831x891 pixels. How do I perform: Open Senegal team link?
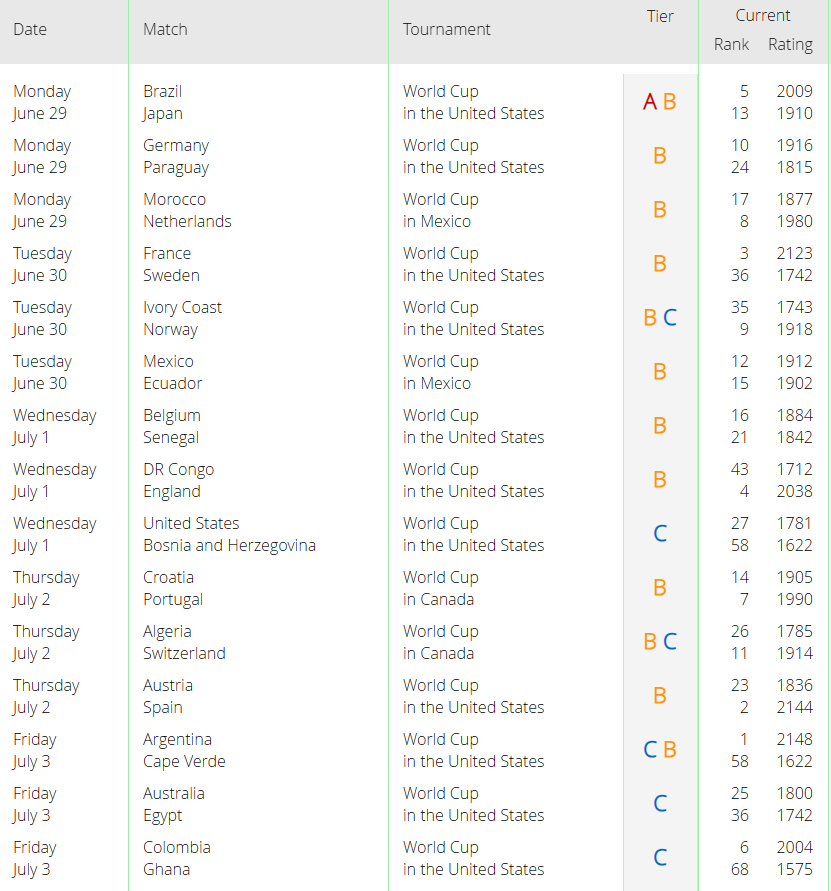coord(171,438)
